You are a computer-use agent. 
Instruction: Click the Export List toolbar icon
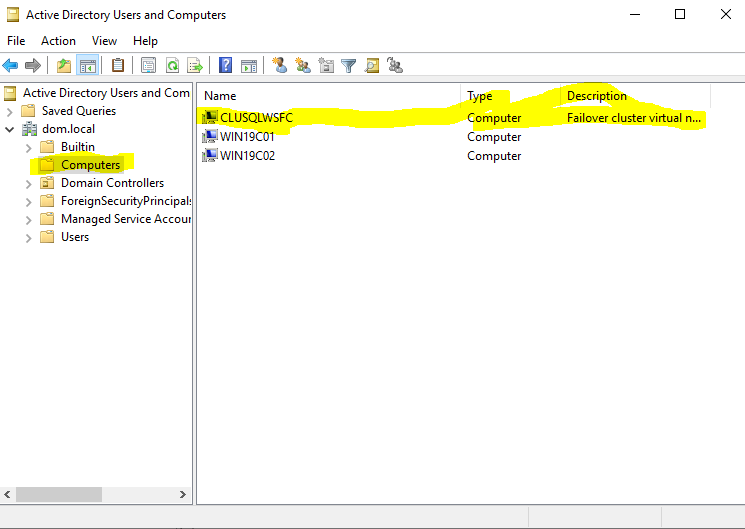click(195, 66)
